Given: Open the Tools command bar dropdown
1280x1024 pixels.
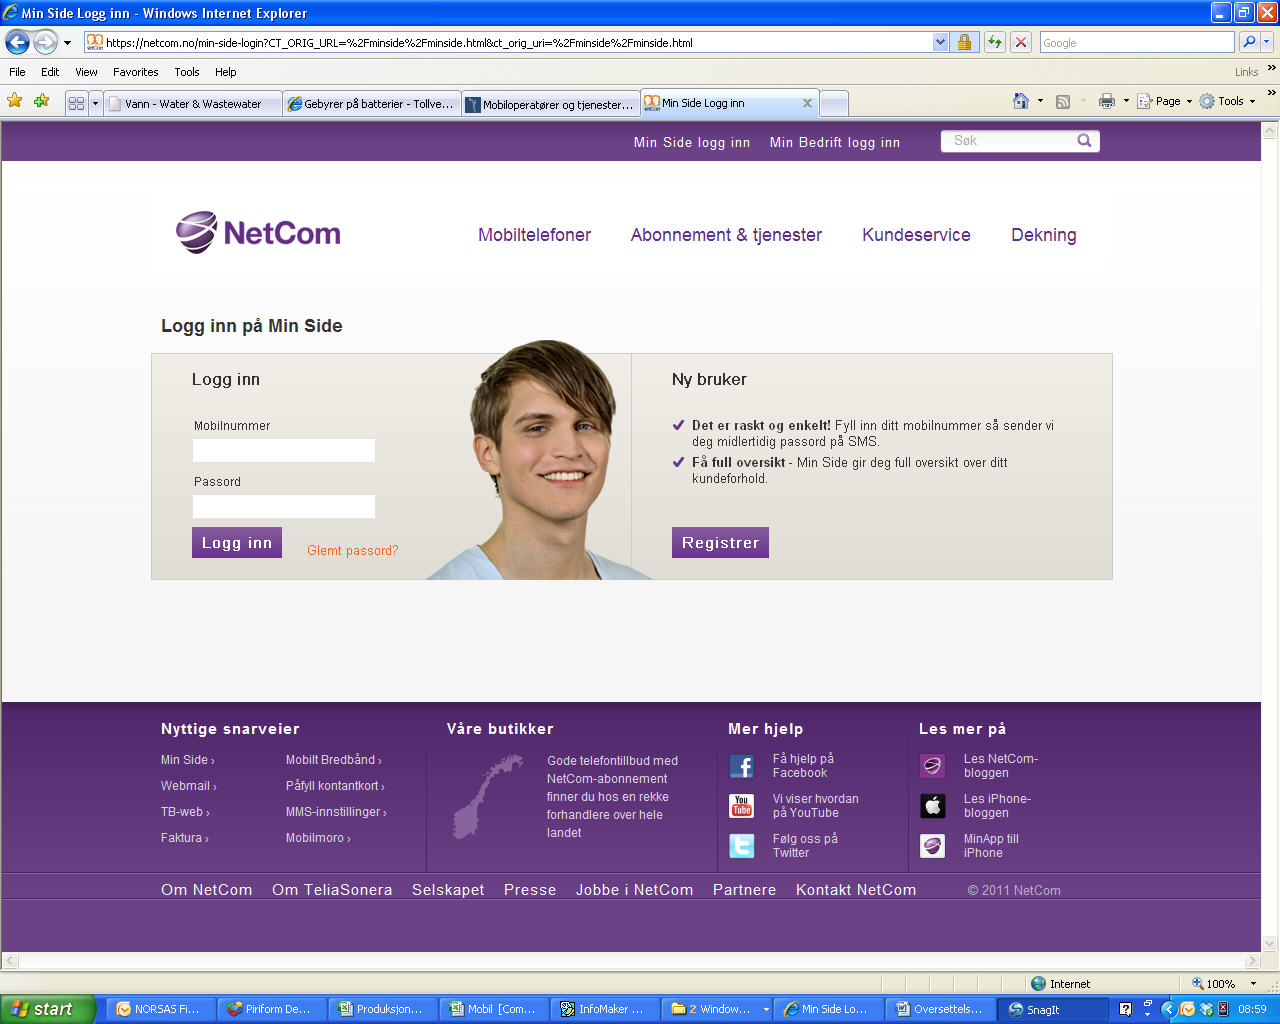Looking at the screenshot, I should pyautogui.click(x=1227, y=101).
